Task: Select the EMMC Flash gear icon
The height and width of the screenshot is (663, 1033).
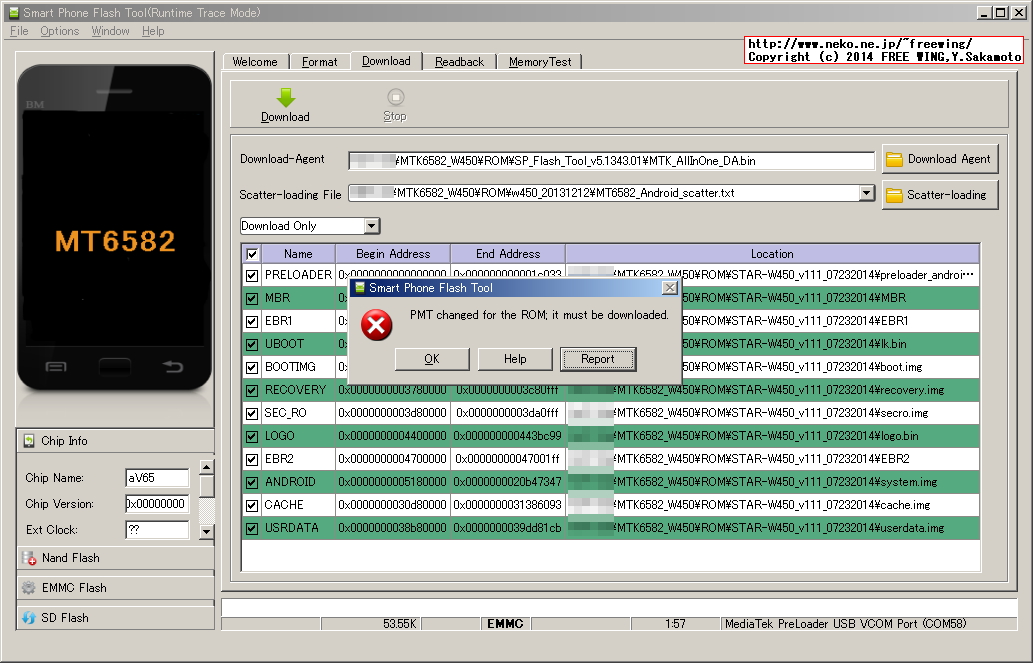Action: pyautogui.click(x=28, y=589)
